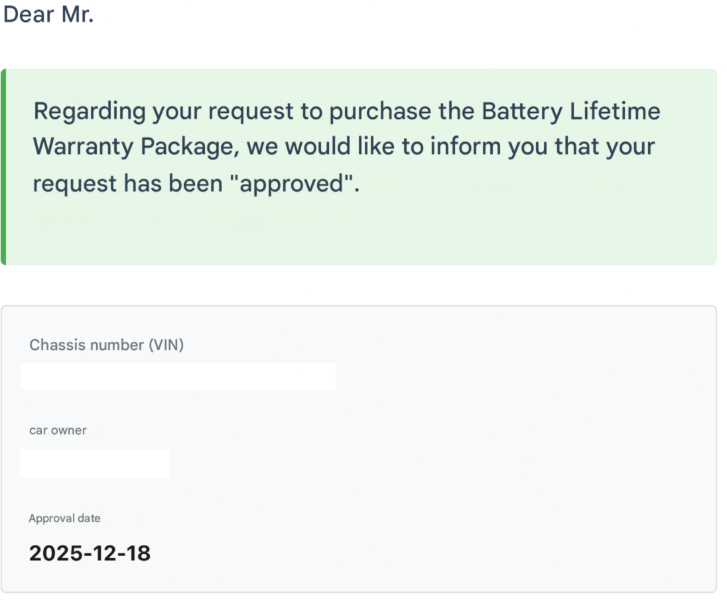
Task: Click the "Chassis number (VIN)" label
Action: 106,345
